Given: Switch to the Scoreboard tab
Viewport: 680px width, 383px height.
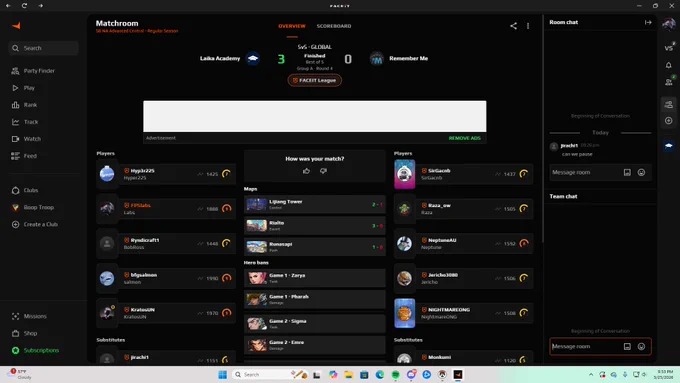Looking at the screenshot, I should click(x=334, y=26).
